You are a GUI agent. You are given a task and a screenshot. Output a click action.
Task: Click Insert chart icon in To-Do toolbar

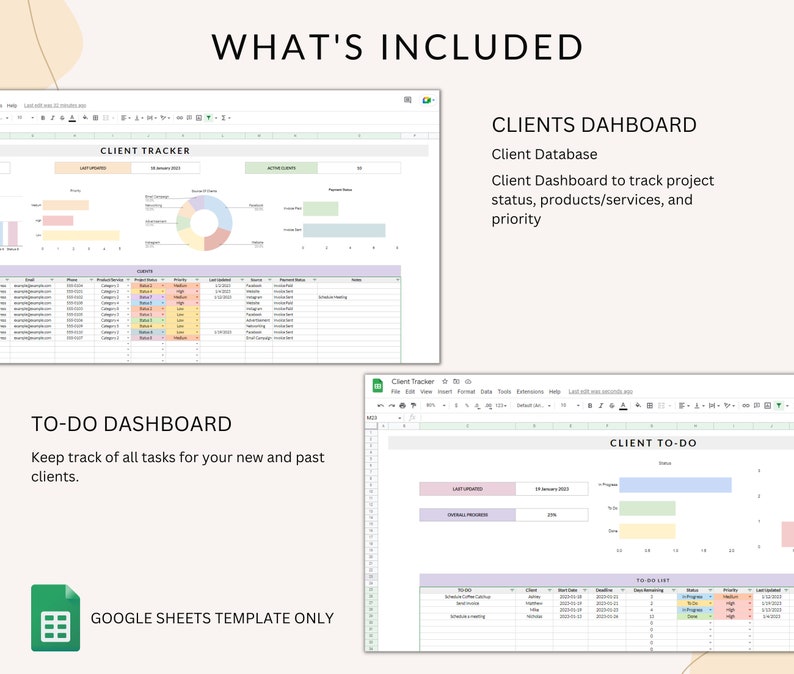point(768,406)
